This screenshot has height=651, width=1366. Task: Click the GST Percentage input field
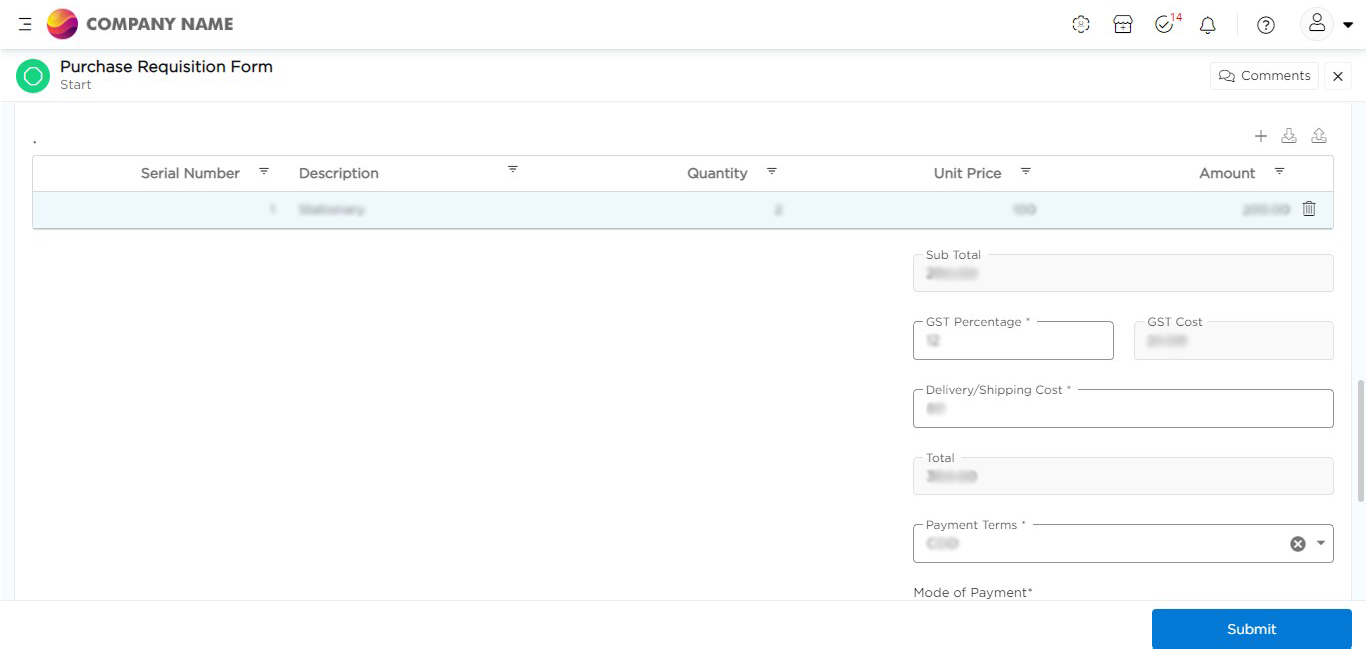[1013, 340]
